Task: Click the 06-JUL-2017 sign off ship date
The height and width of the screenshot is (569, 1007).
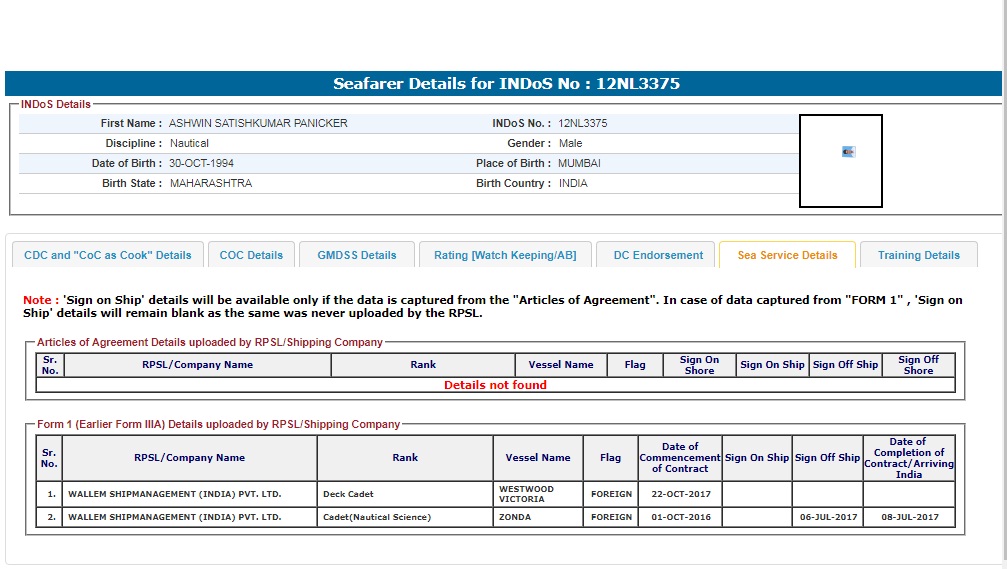Action: tap(827, 517)
